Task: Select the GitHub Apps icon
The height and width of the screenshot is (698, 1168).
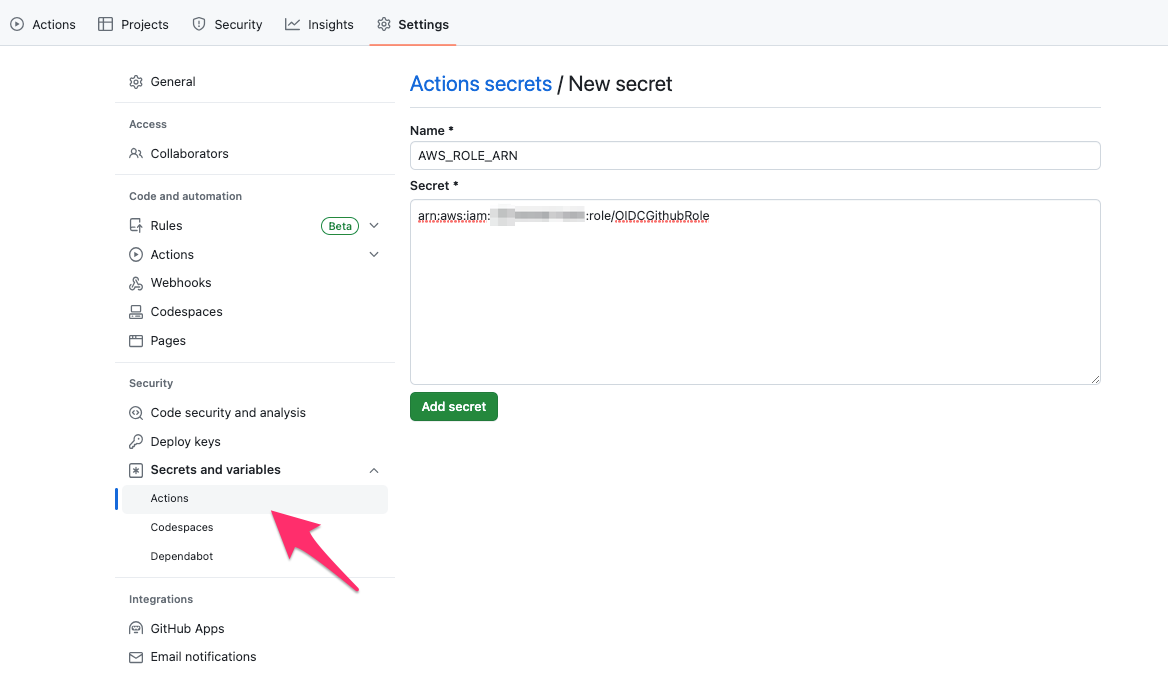Action: click(x=135, y=628)
